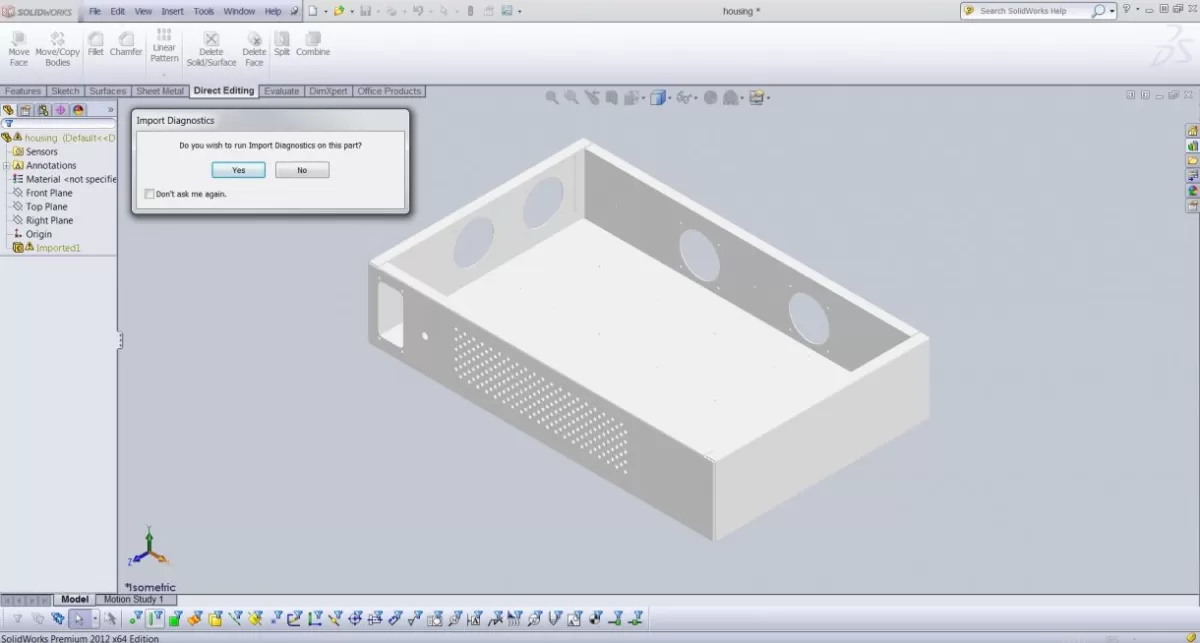
Task: Click the Previous View icon
Action: pos(592,97)
